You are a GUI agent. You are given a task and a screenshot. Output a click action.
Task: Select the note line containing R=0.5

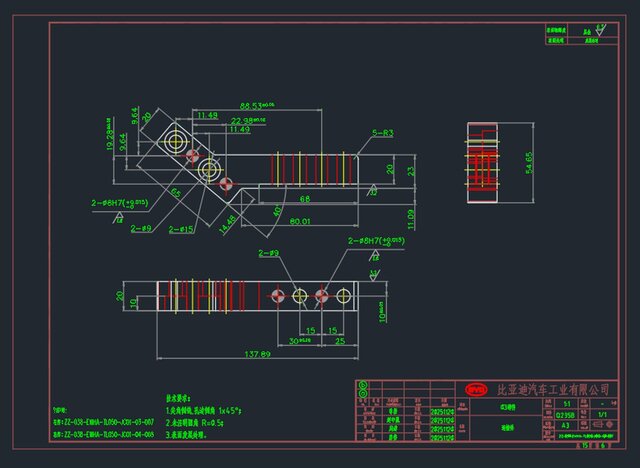pyautogui.click(x=194, y=423)
